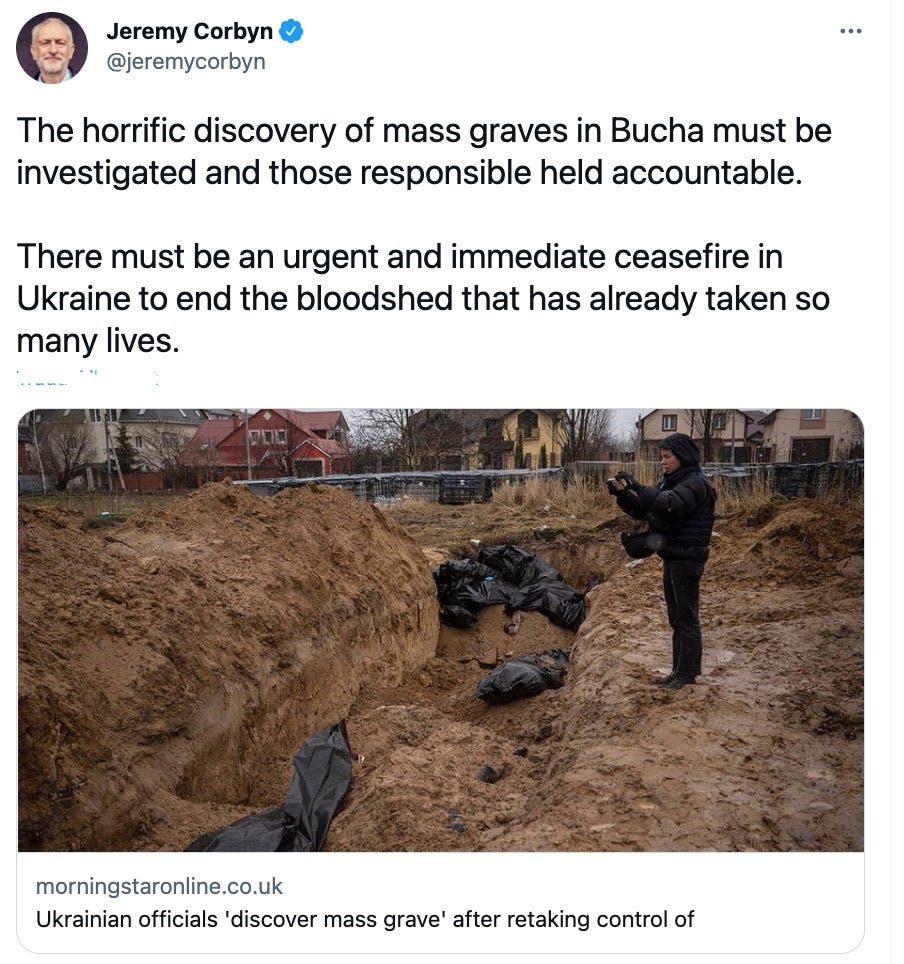
Task: Click the beige garage building in the photo
Action: coord(811,437)
